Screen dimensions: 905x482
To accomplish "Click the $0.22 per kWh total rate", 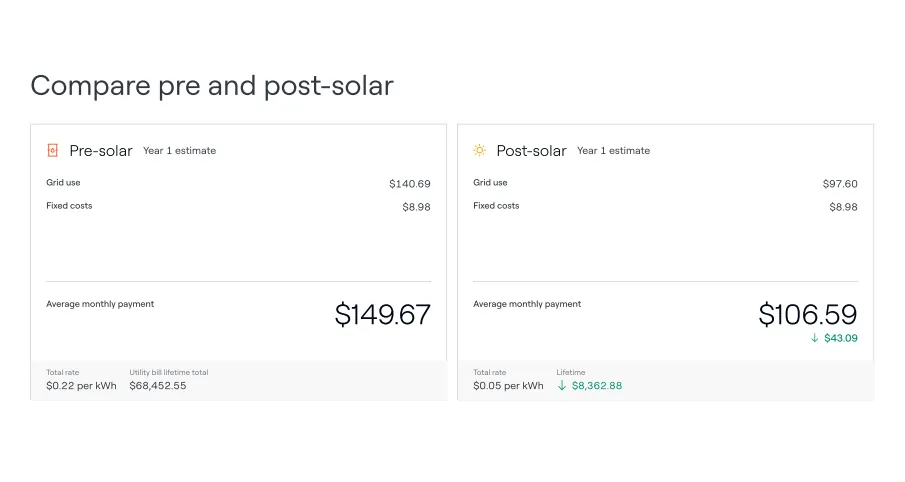I will click(81, 385).
